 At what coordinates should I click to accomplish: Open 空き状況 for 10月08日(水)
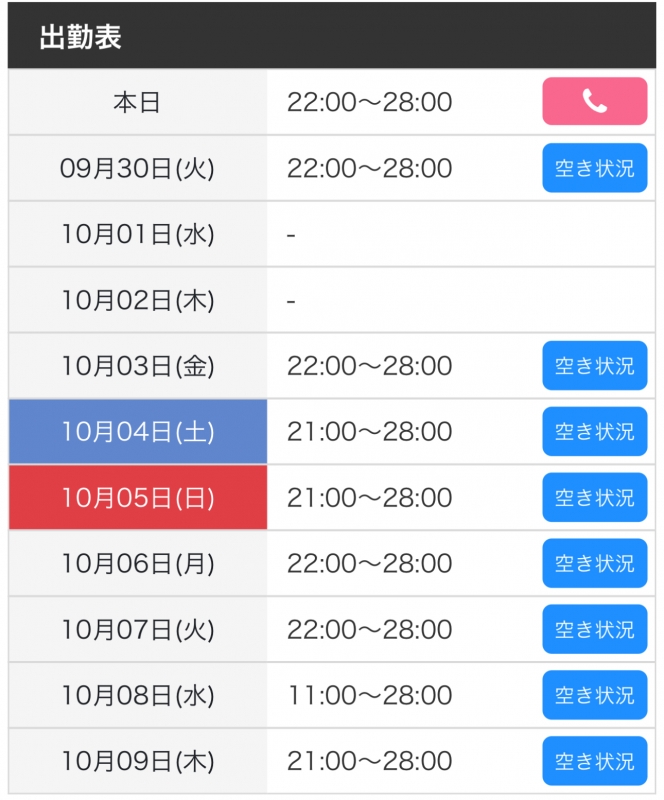[594, 696]
